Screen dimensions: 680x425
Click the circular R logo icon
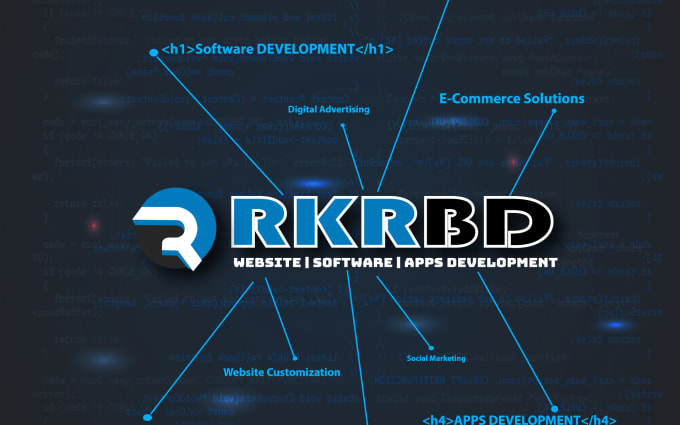tap(174, 229)
